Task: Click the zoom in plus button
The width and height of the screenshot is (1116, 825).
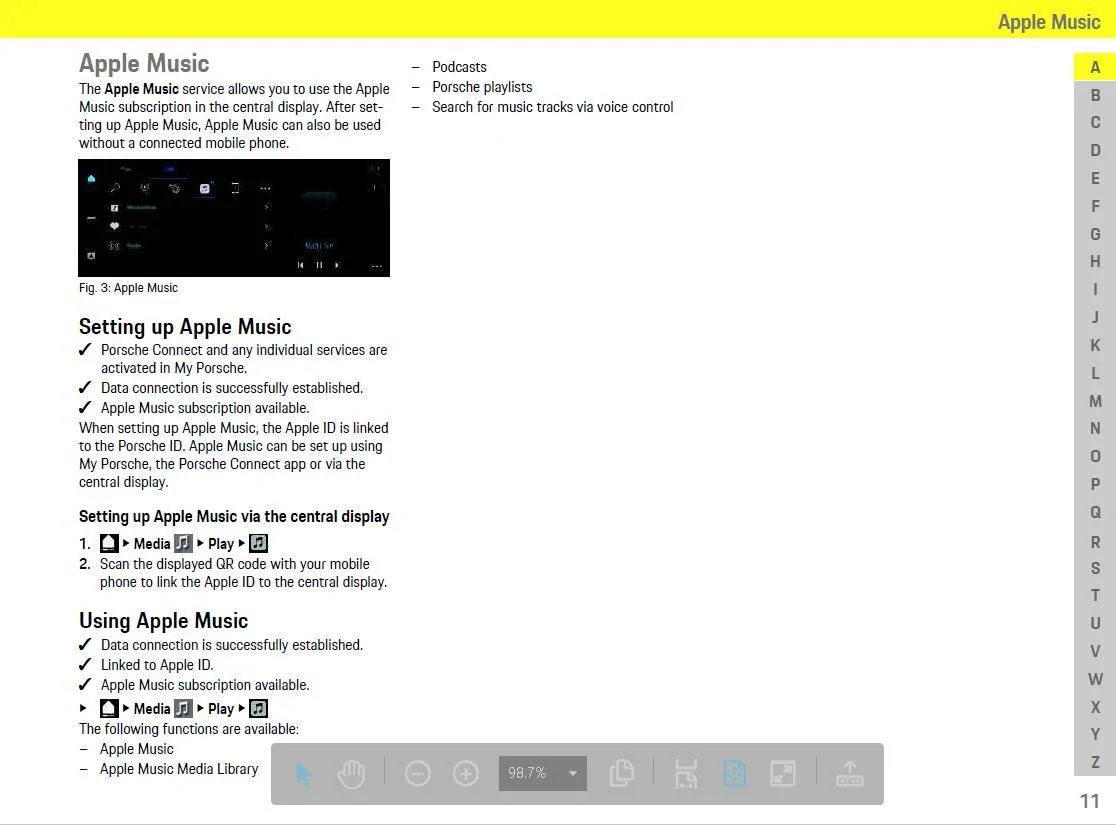Action: 465,774
